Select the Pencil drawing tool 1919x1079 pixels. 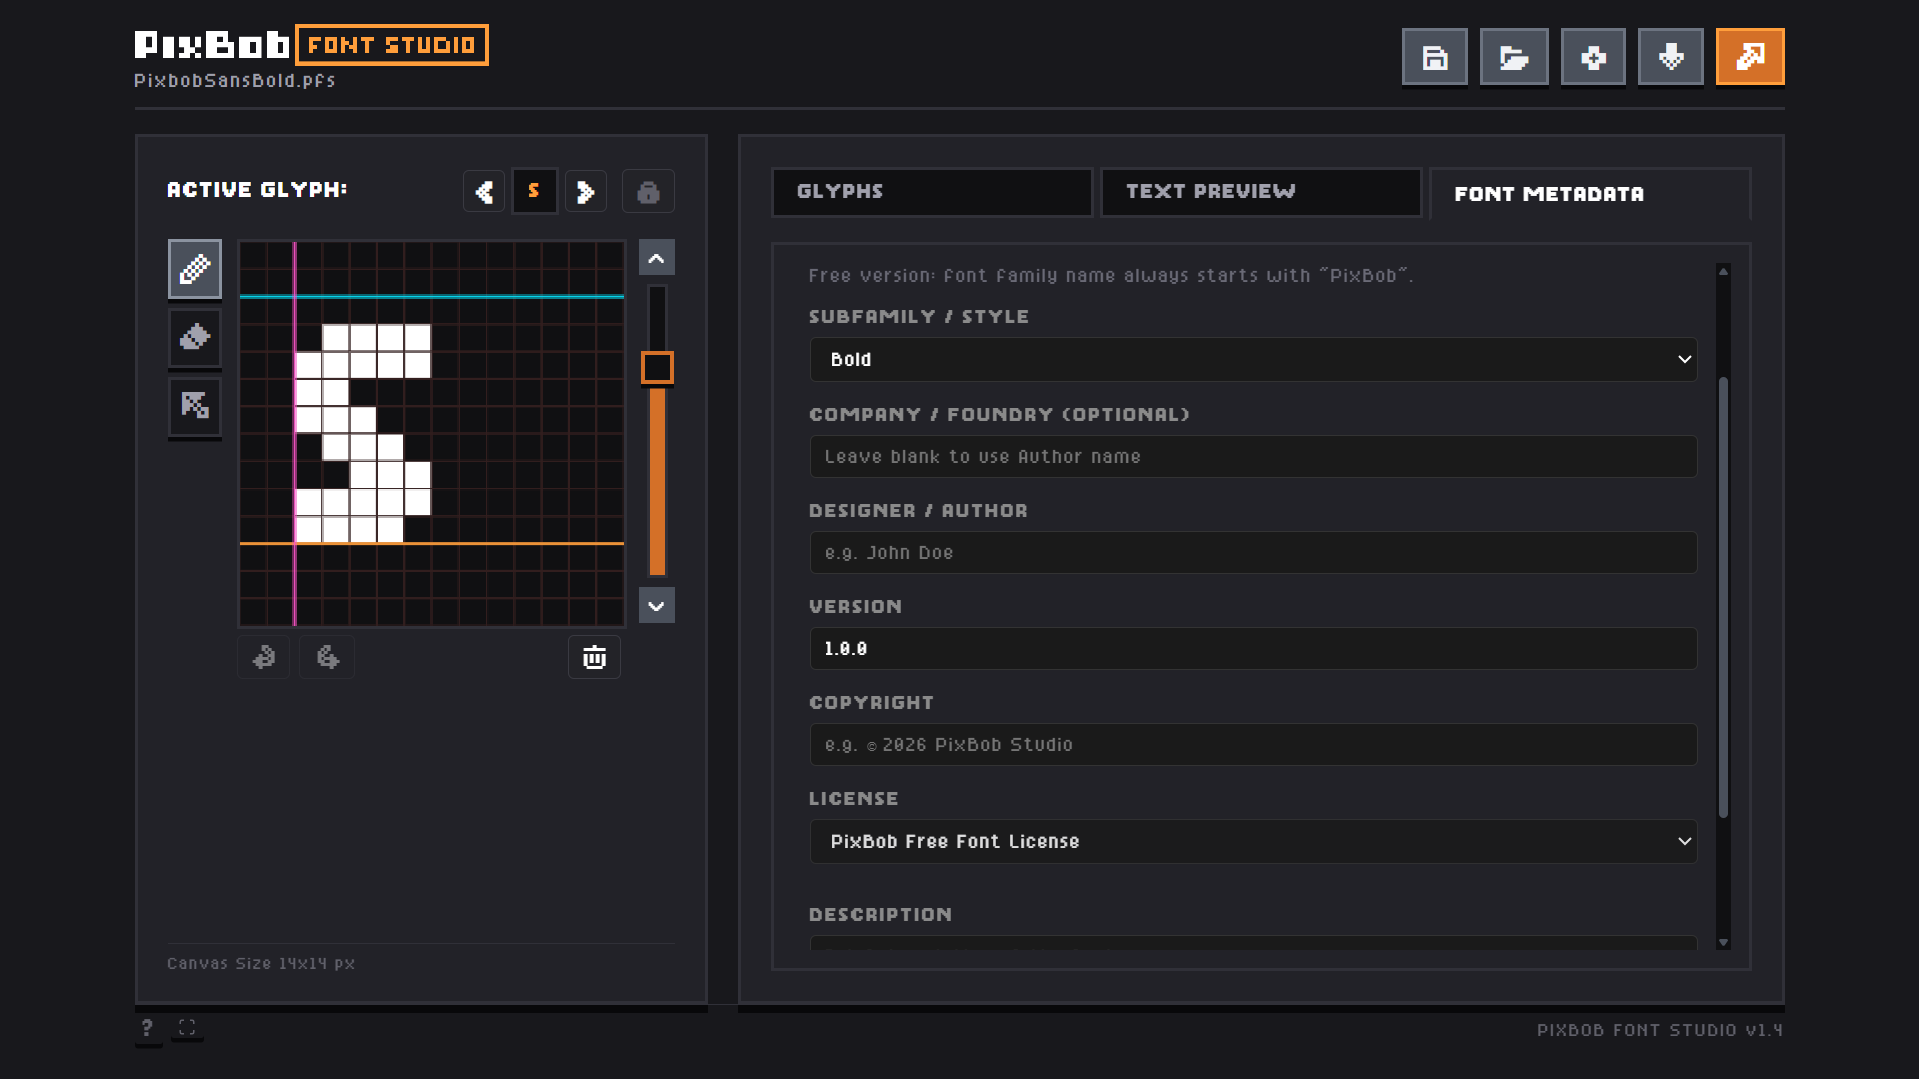[195, 269]
